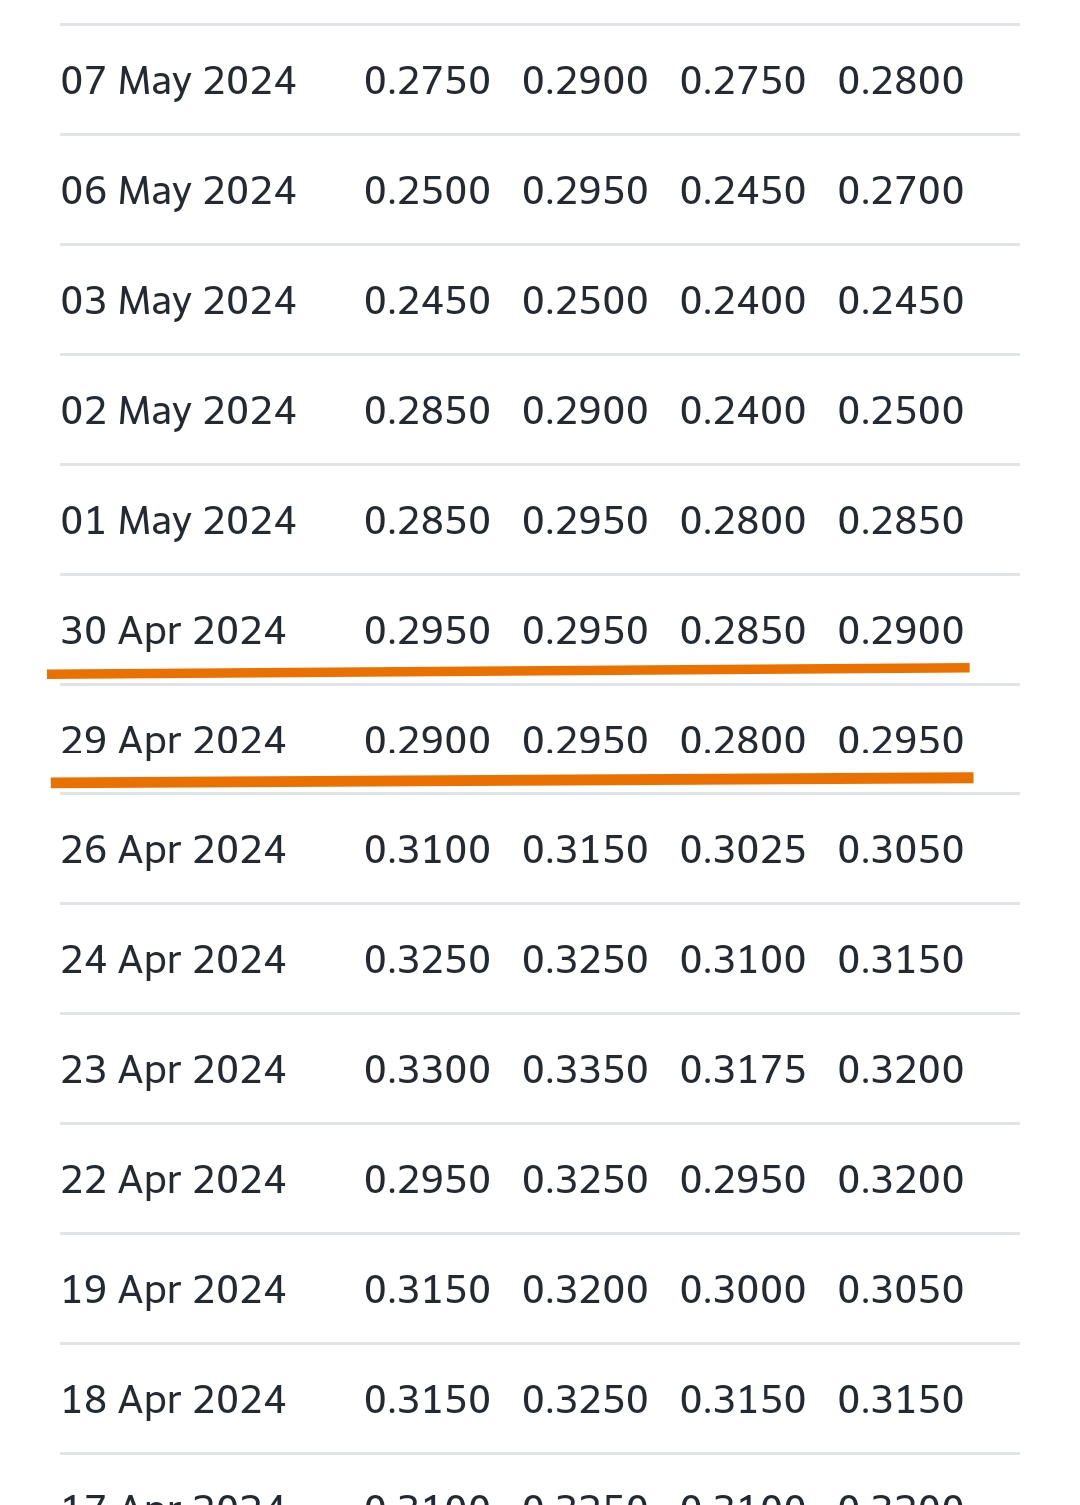Click the 24 Apr 2024 date
Viewport: 1080px width, 1505px height.
coord(173,960)
